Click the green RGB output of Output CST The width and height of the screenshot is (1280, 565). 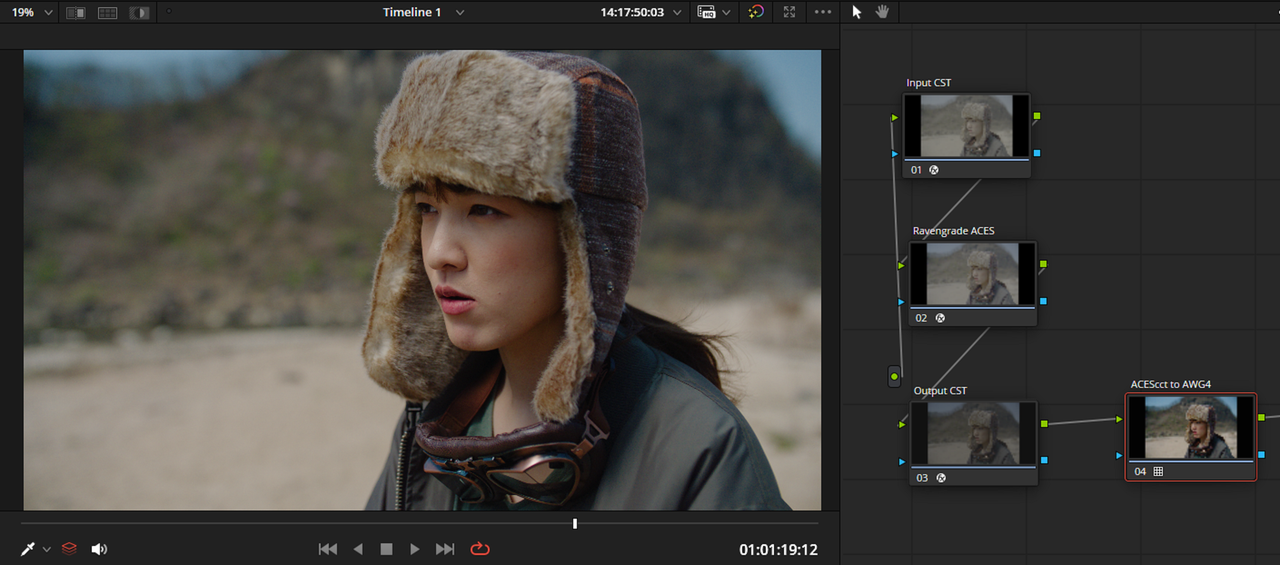click(1044, 424)
